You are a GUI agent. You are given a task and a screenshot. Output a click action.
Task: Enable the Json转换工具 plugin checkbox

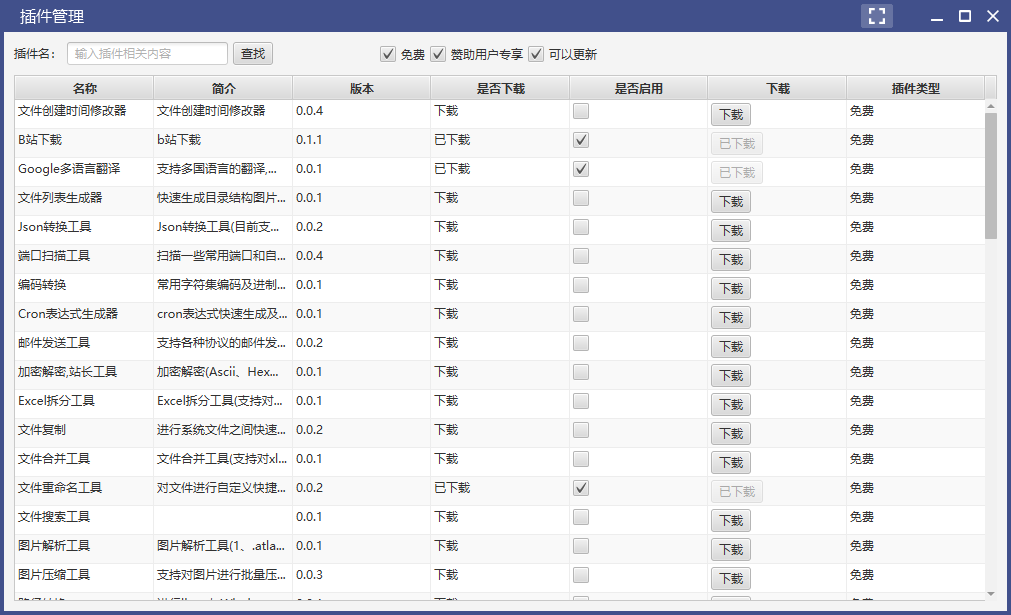pos(581,228)
